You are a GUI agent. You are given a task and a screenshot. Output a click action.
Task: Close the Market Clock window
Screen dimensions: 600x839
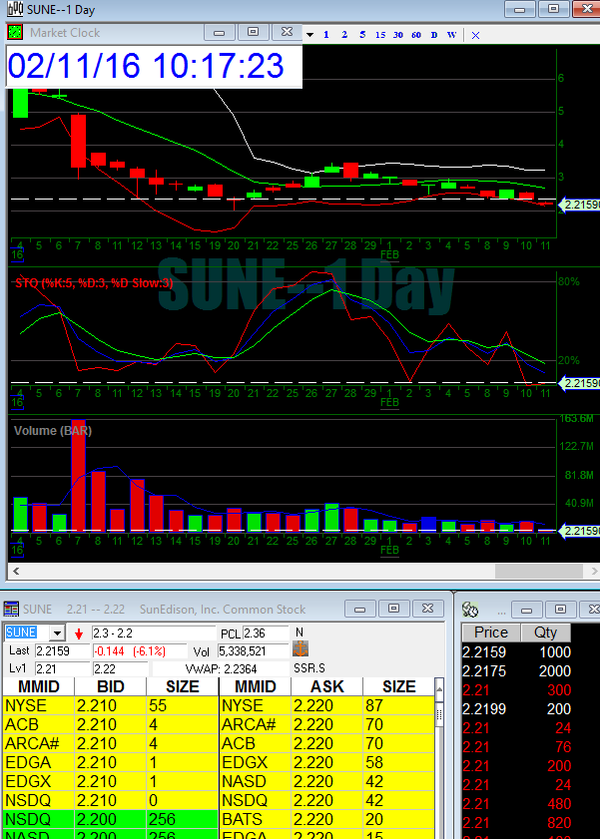[287, 32]
